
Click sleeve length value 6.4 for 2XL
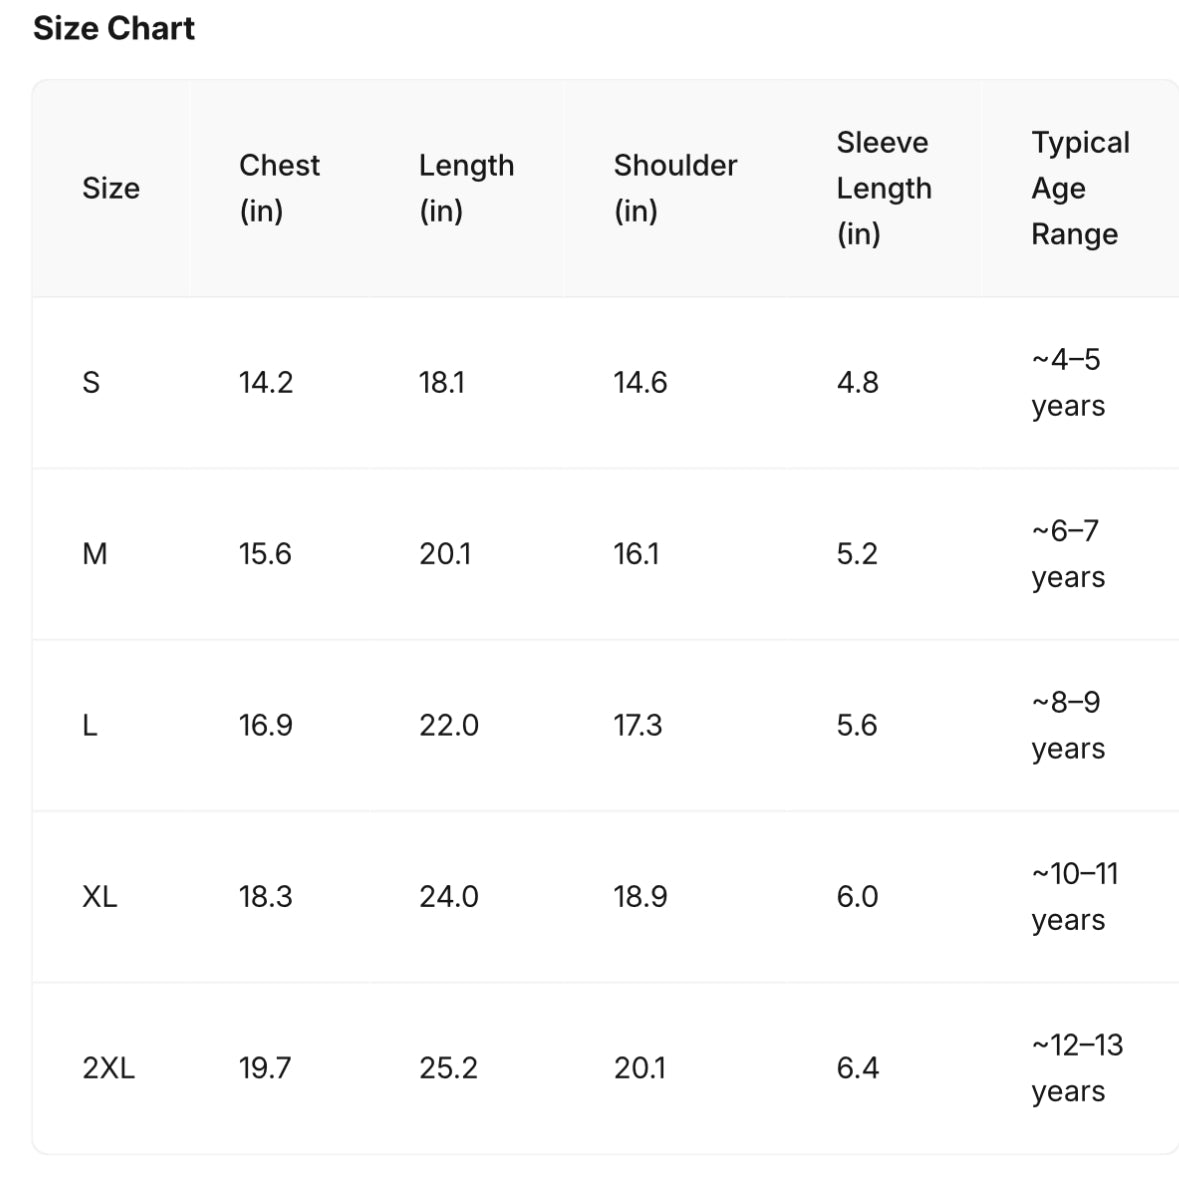pos(858,1068)
